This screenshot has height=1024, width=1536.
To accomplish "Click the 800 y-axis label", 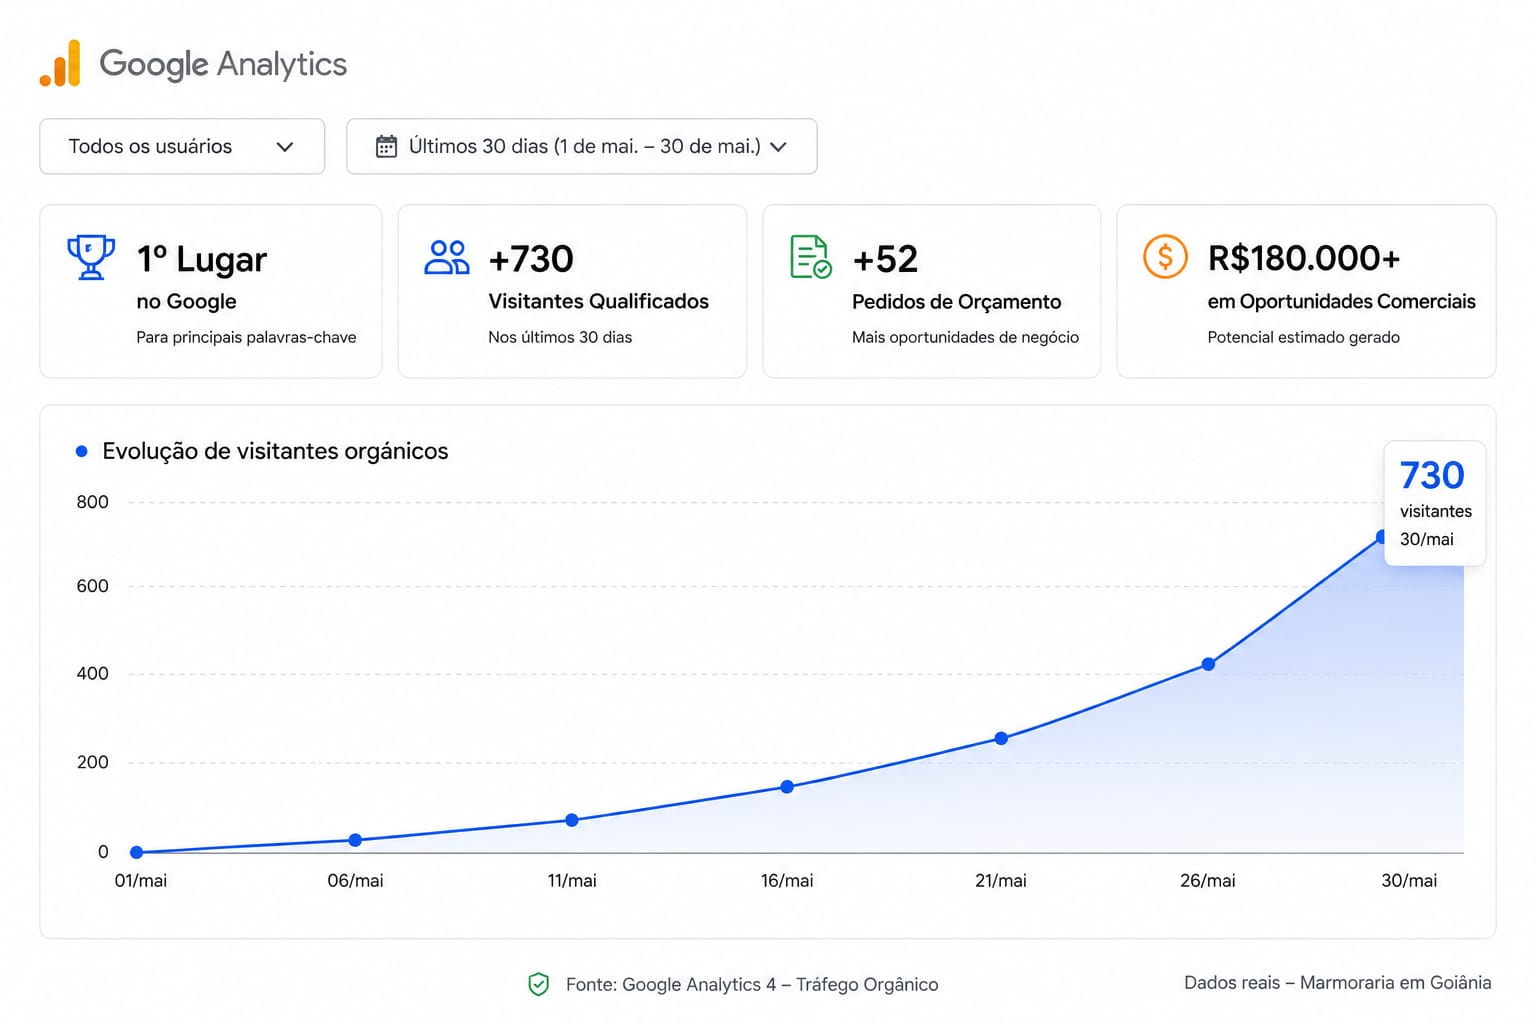I will (92, 502).
